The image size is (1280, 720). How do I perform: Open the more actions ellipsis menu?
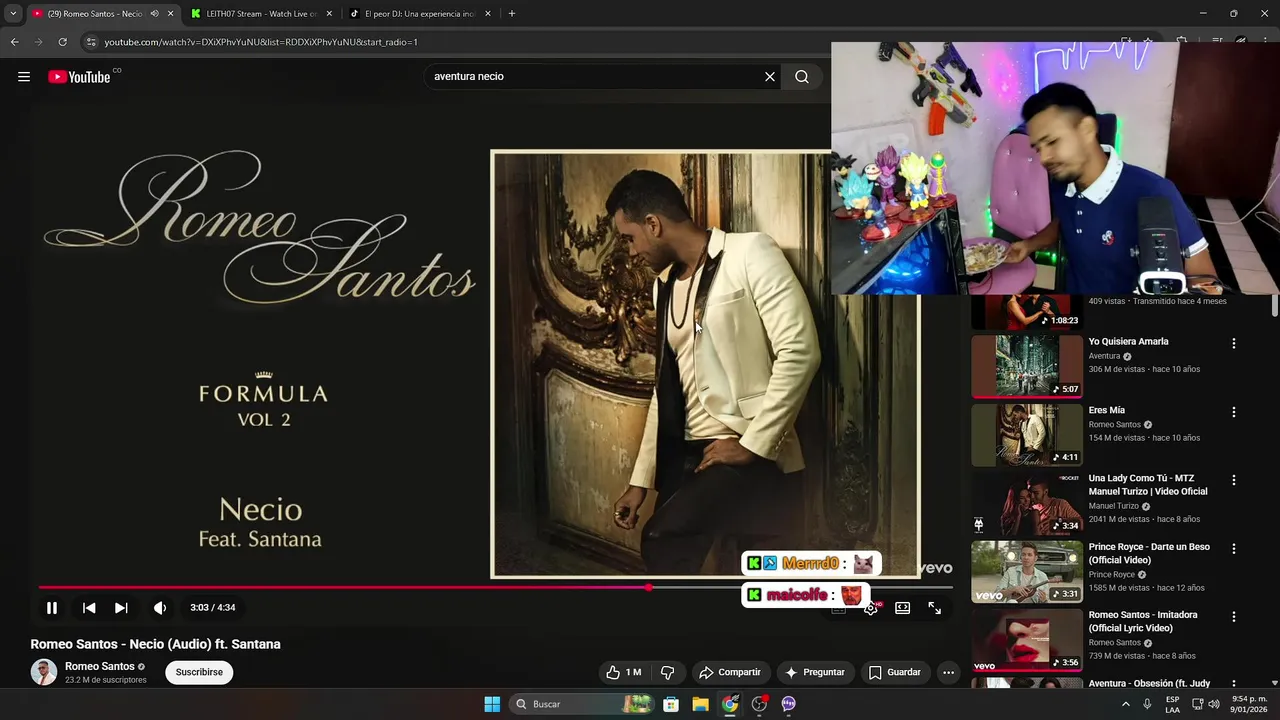(948, 672)
